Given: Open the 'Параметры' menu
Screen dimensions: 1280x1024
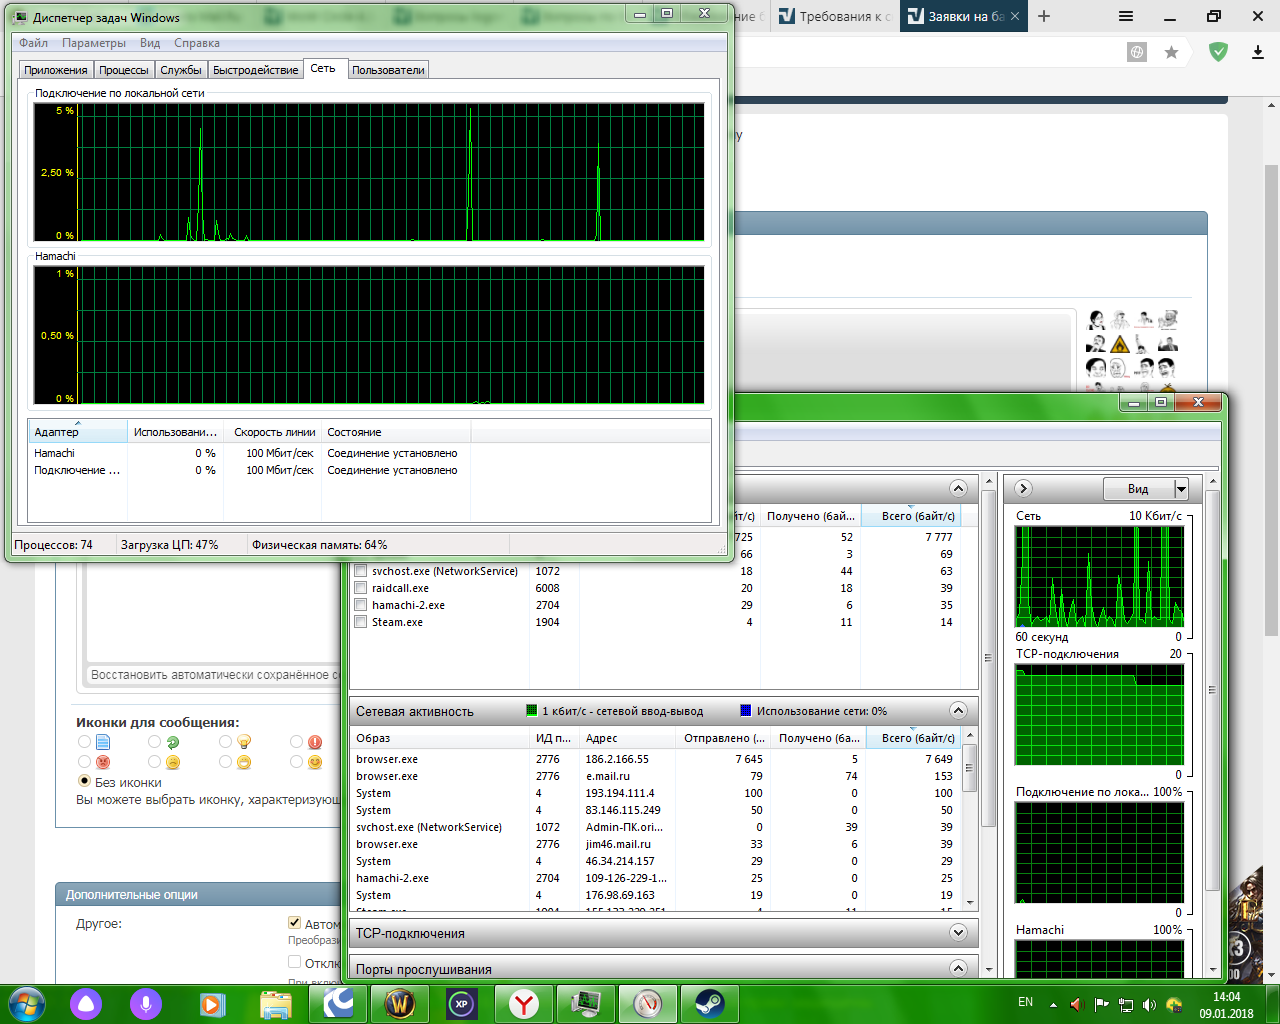Looking at the screenshot, I should coord(94,43).
